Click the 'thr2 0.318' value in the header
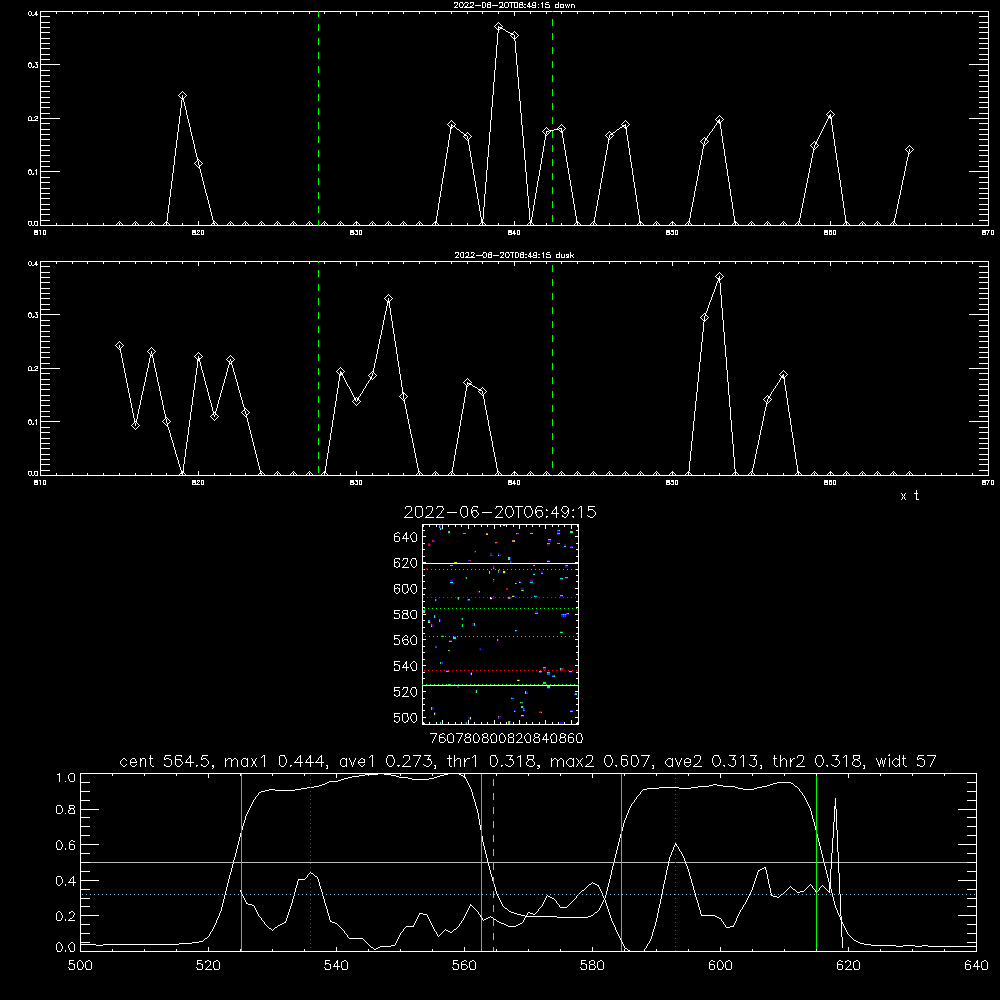1000x1000 pixels. pyautogui.click(x=818, y=761)
